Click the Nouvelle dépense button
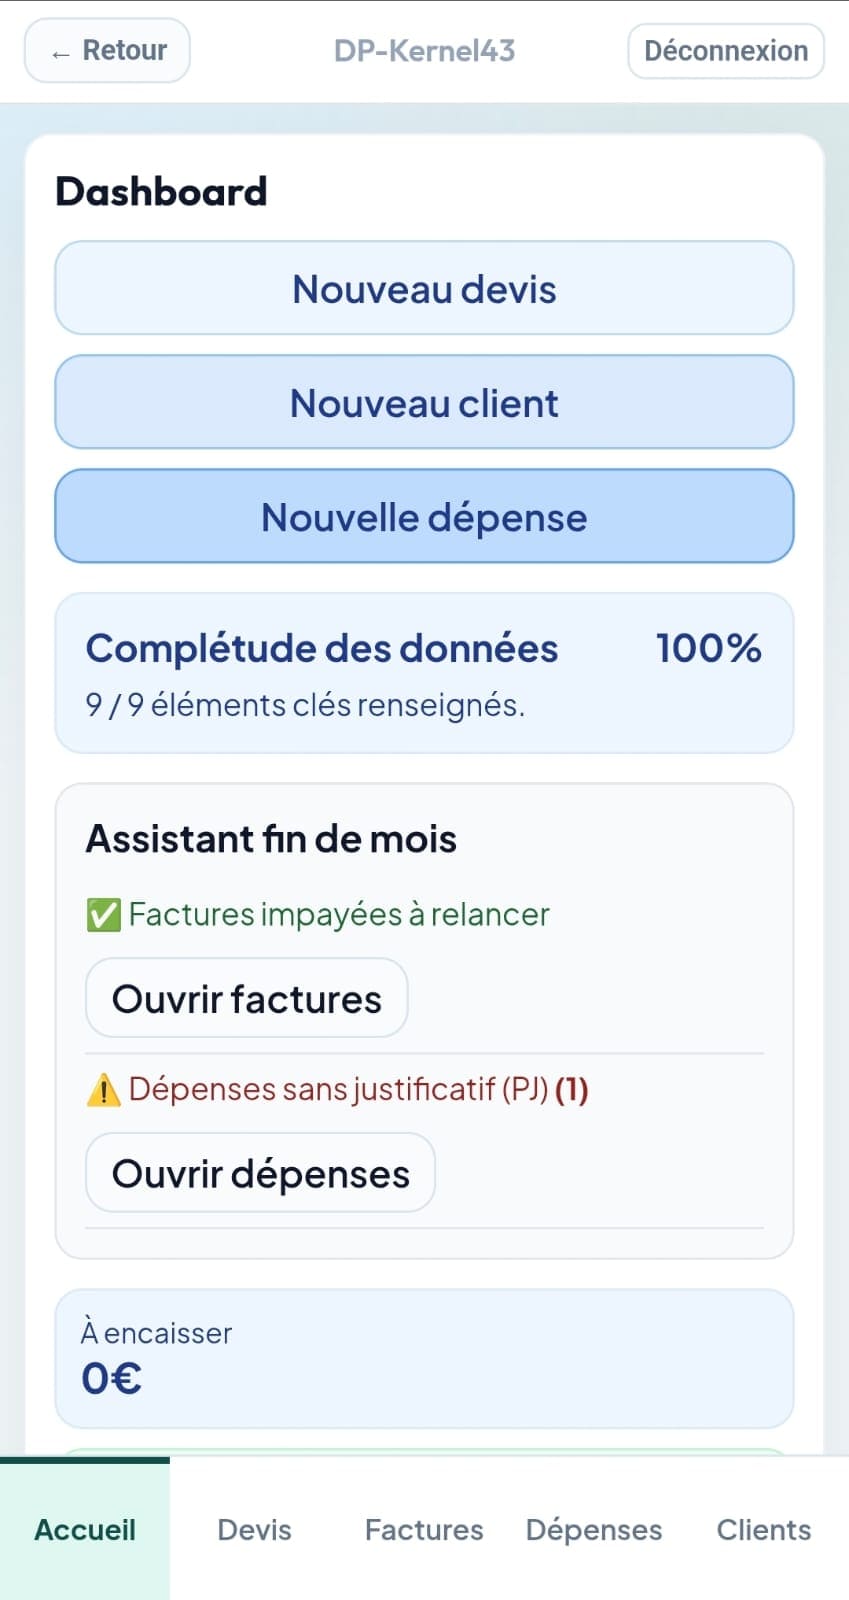Image resolution: width=849 pixels, height=1600 pixels. (x=424, y=517)
